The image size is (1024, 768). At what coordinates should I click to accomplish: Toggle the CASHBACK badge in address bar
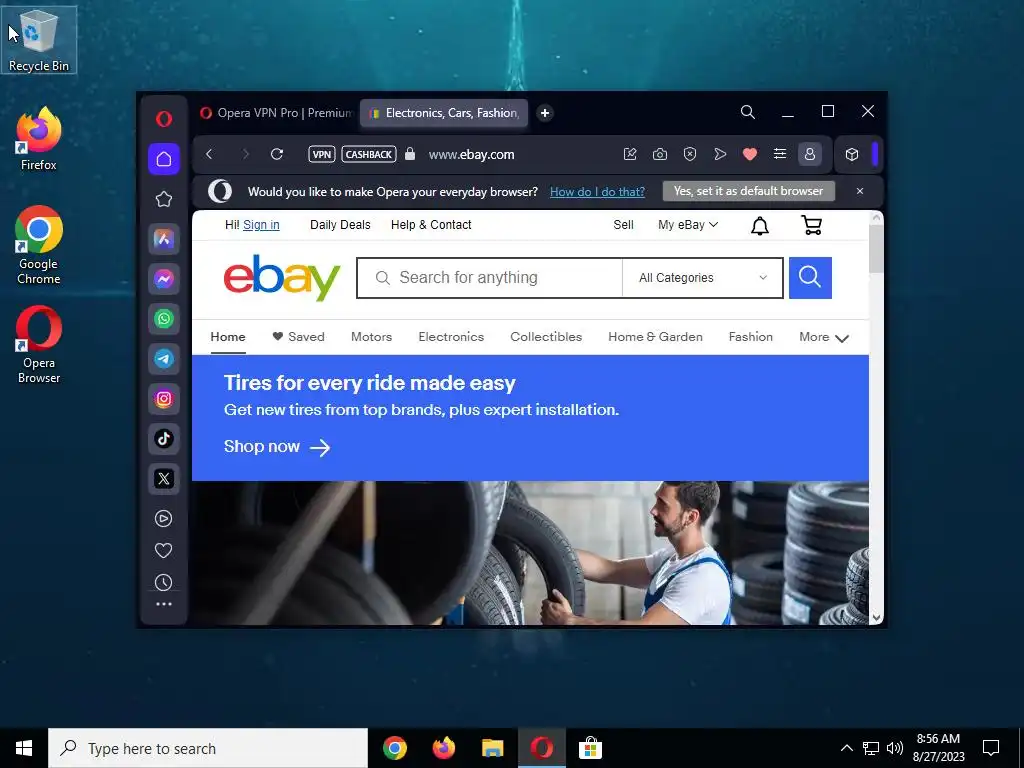point(369,154)
